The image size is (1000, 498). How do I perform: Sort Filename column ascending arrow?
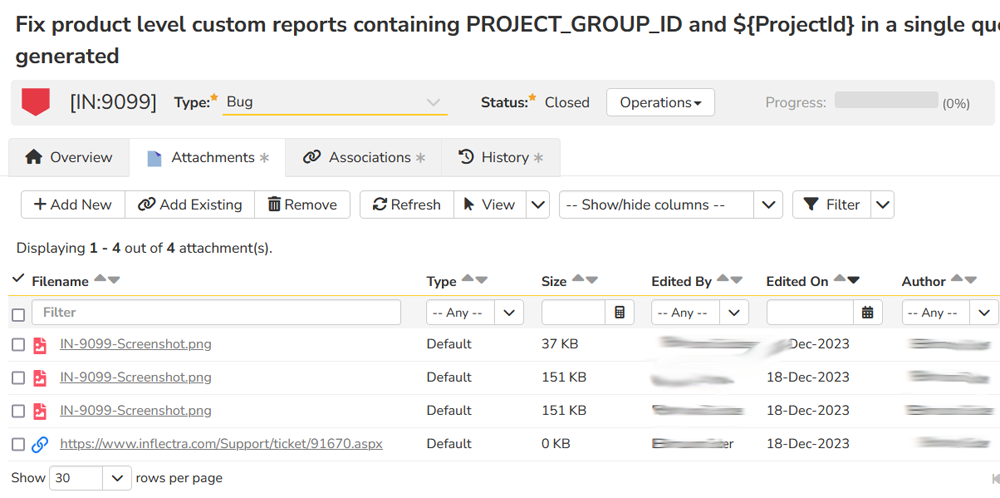tap(100, 280)
